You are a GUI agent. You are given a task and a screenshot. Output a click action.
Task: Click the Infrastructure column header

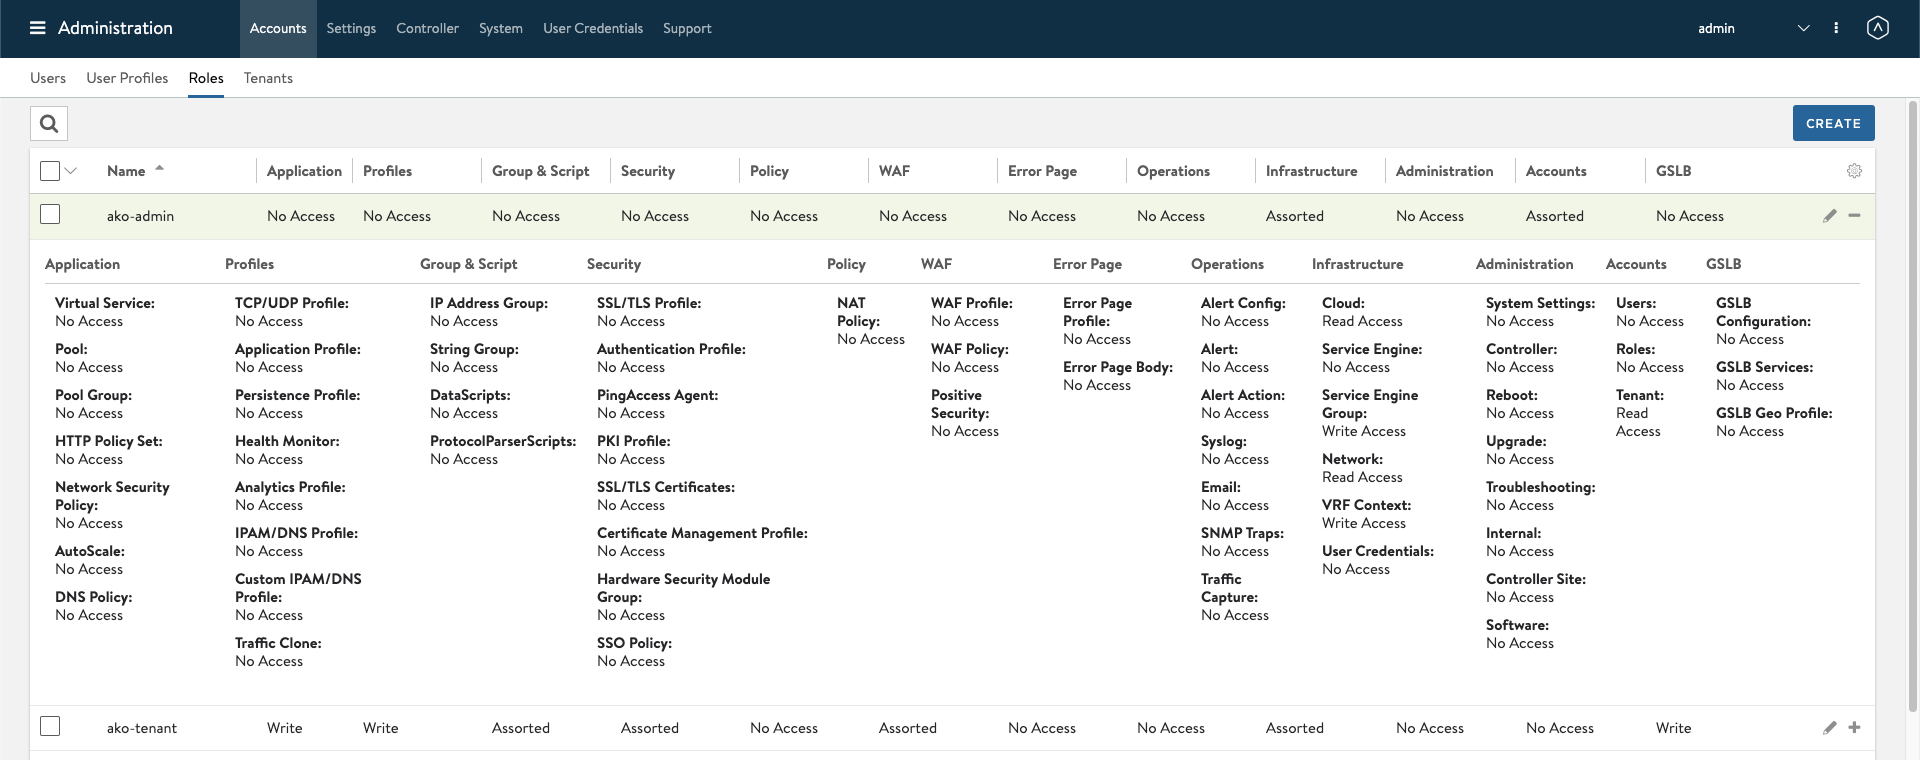pos(1311,171)
